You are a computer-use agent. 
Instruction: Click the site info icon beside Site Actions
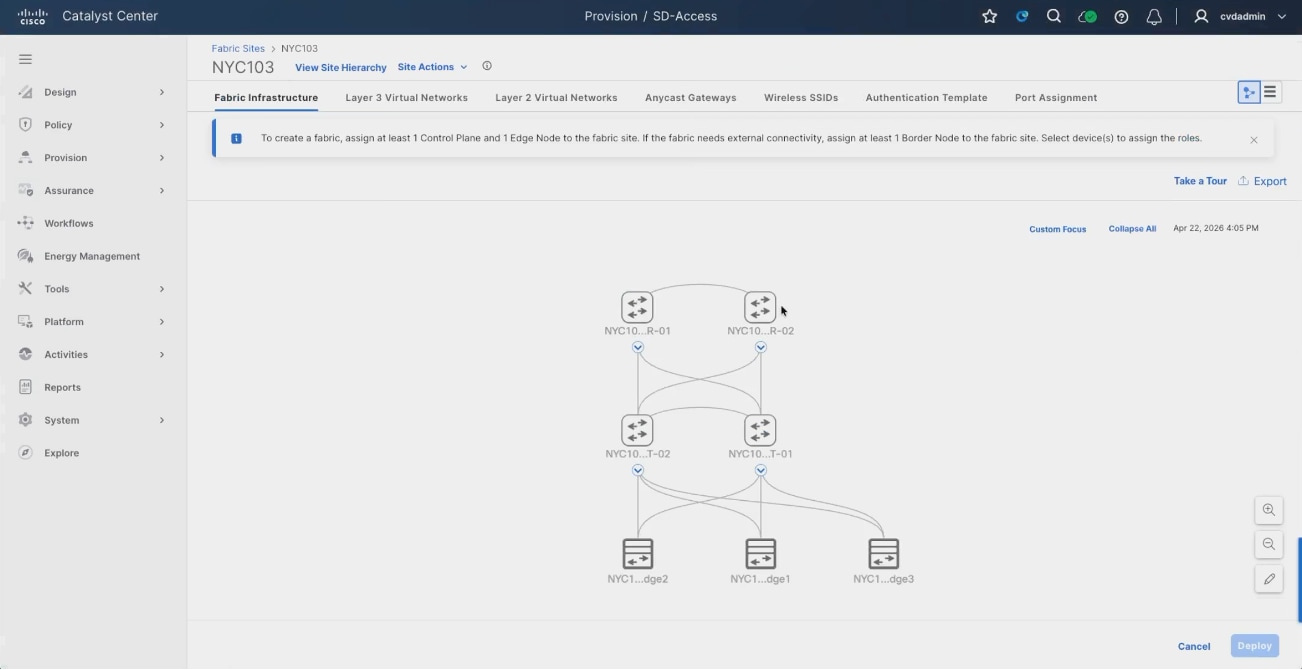click(487, 66)
